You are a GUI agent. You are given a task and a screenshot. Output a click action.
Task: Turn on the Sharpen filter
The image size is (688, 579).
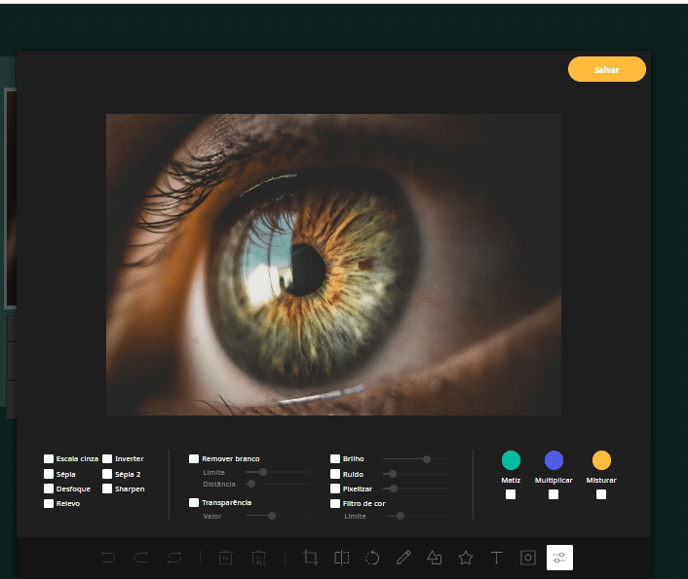(x=107, y=489)
